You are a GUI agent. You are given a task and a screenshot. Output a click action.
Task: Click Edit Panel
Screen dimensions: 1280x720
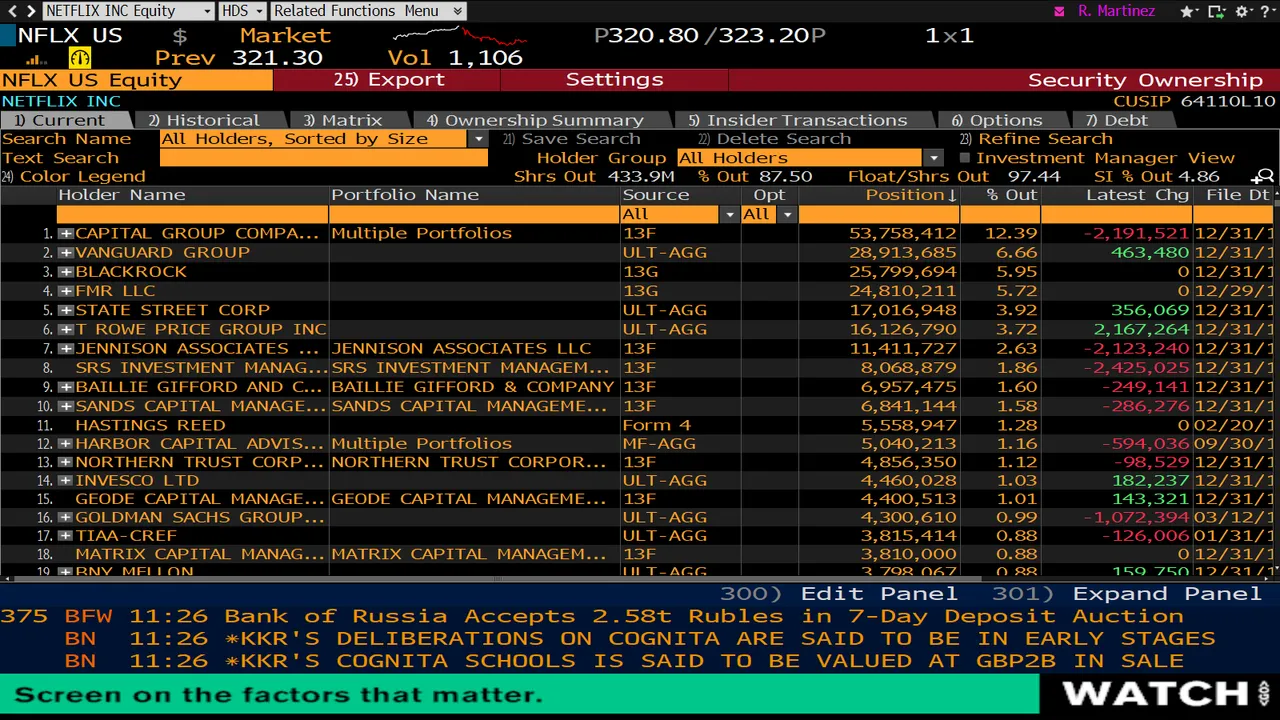(x=839, y=594)
